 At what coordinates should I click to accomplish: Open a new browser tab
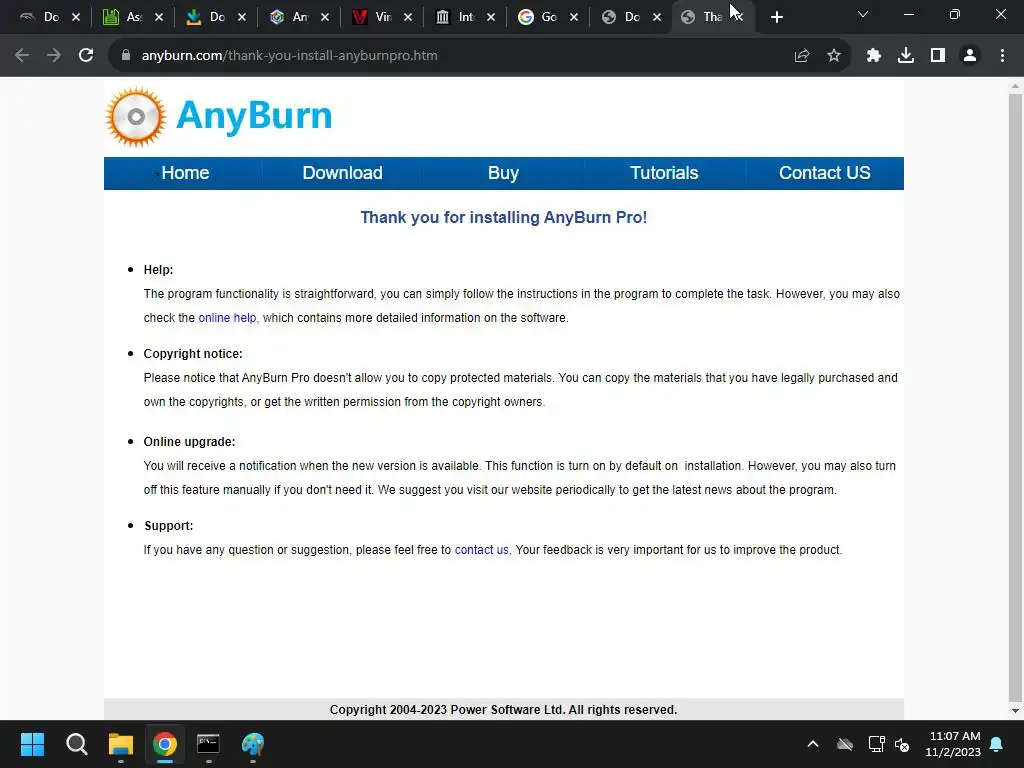click(776, 17)
